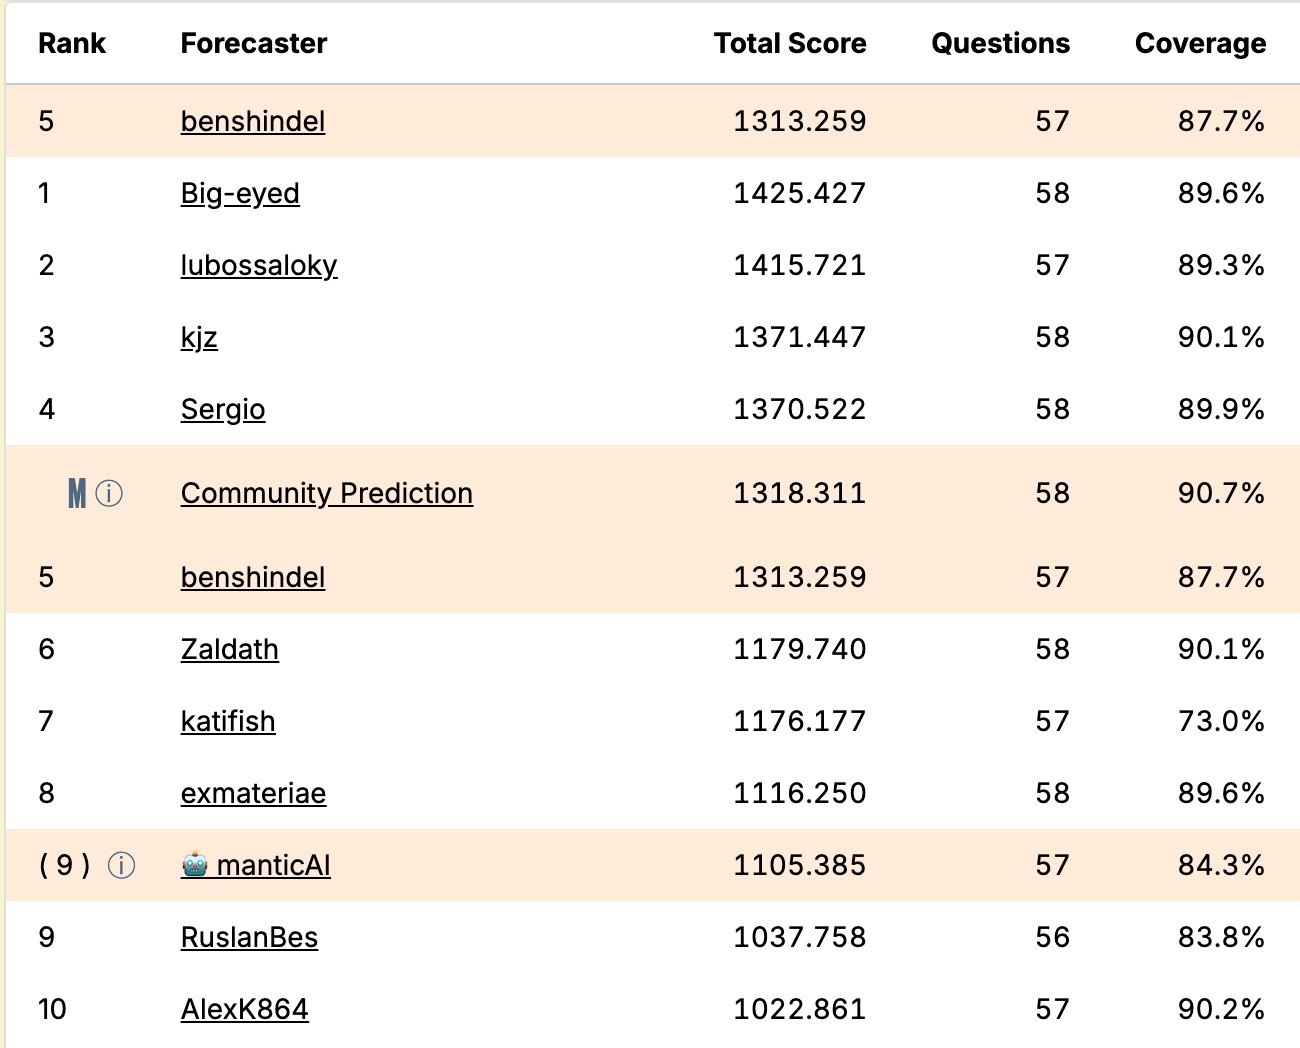1300x1048 pixels.
Task: Open the exmateriae profile link
Action: (253, 793)
